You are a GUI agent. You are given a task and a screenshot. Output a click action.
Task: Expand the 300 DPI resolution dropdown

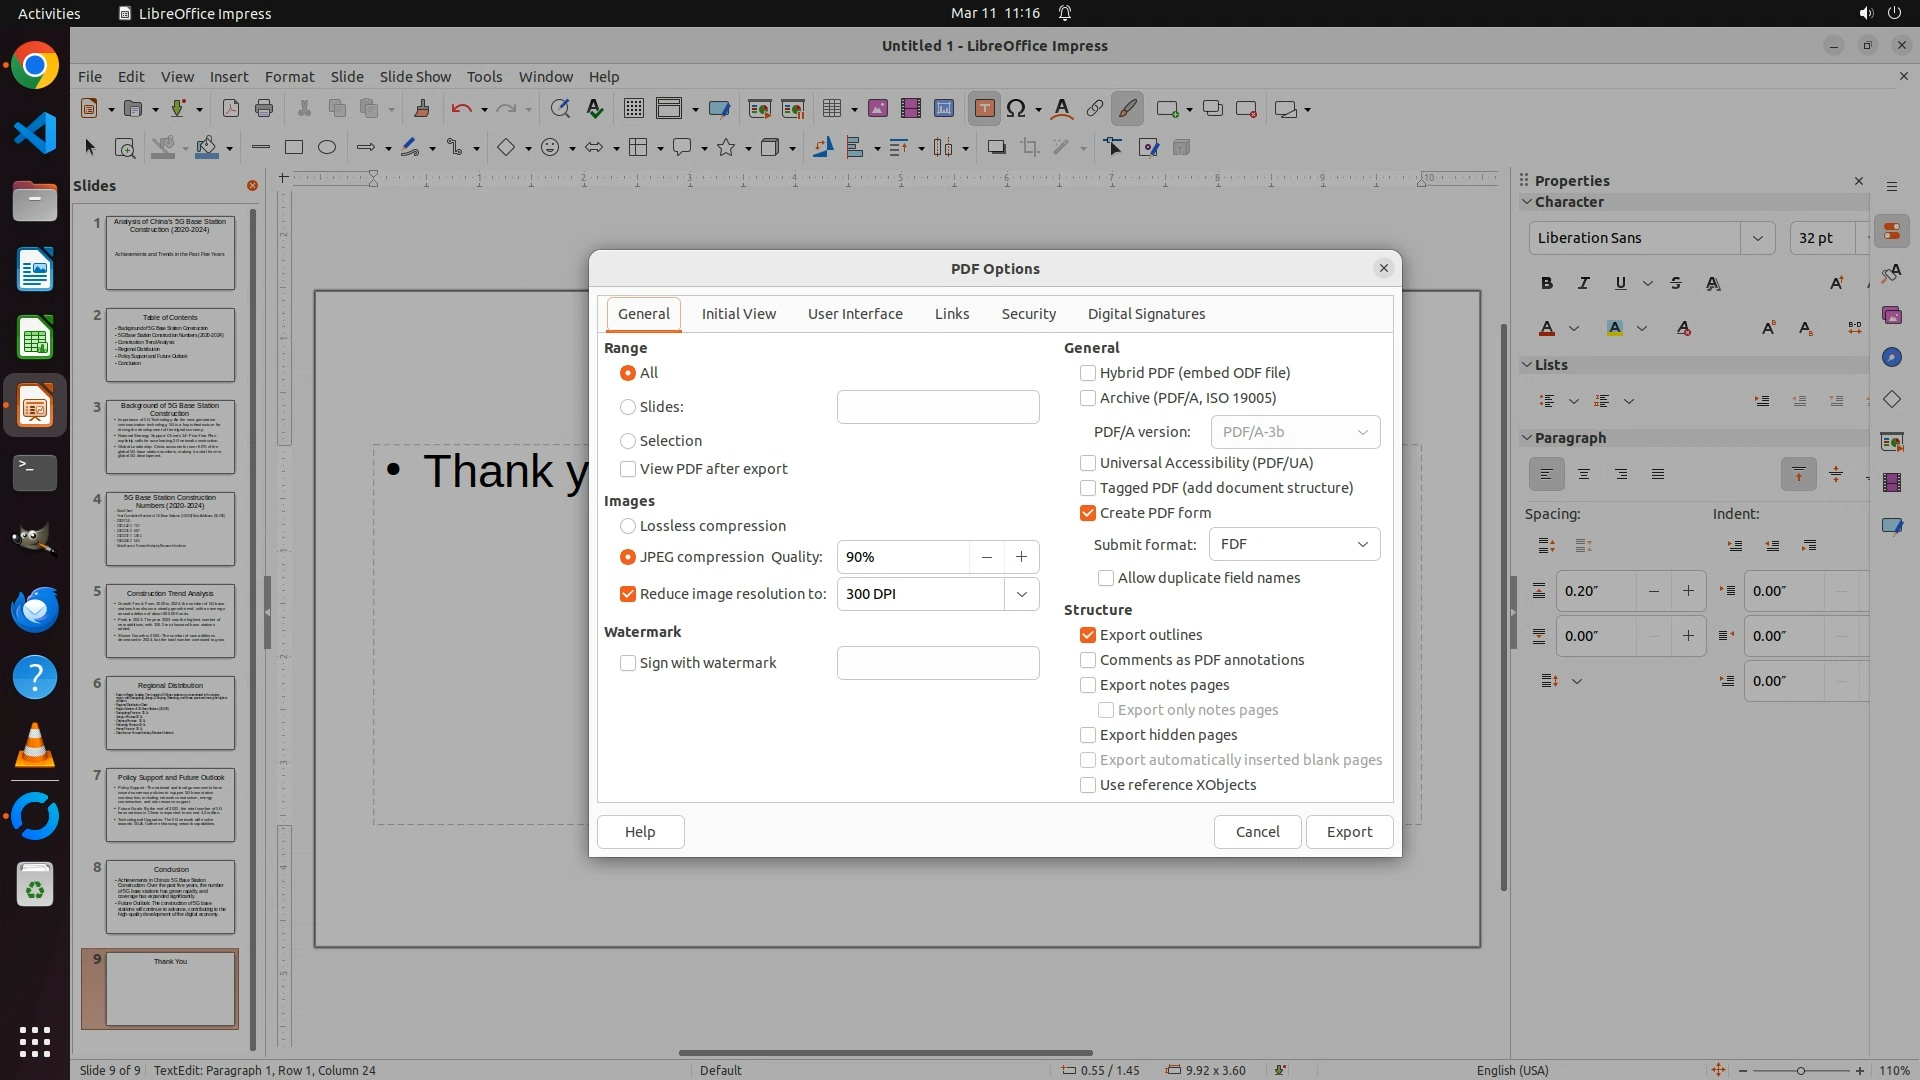[1021, 594]
